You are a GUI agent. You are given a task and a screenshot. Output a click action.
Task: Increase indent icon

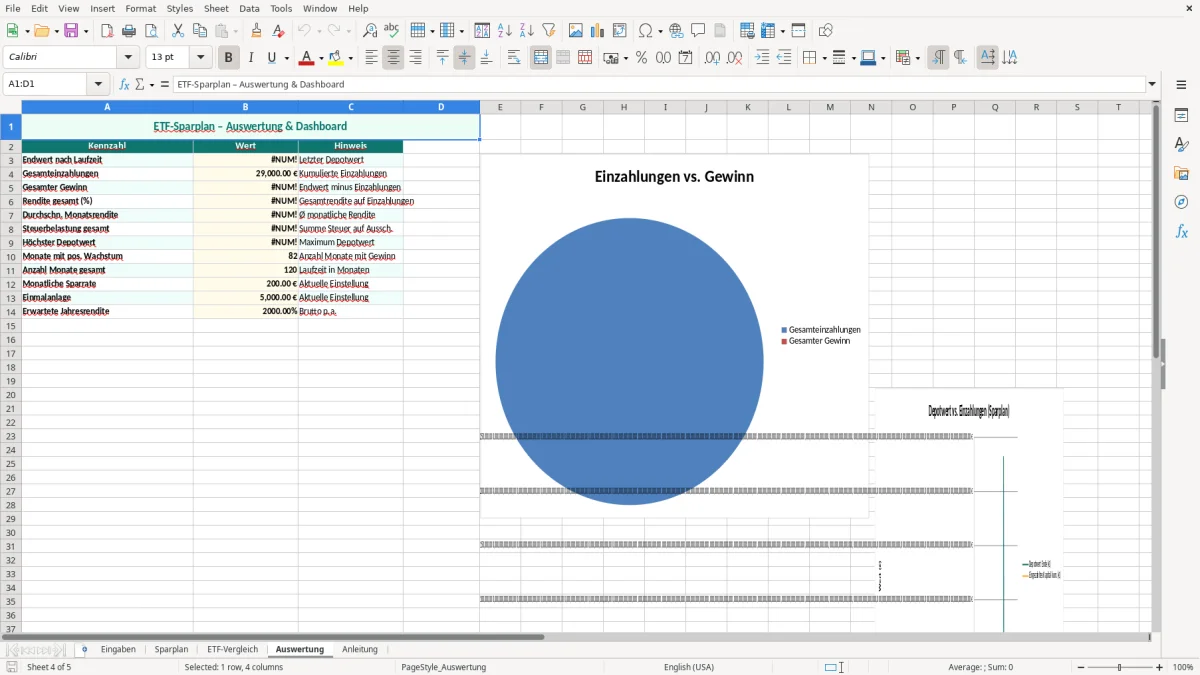click(762, 58)
